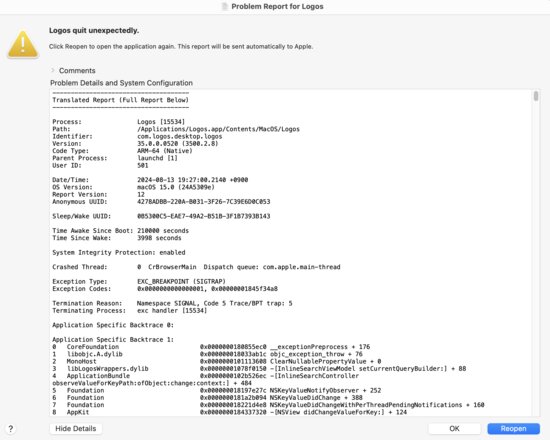Click '3998 seconds' time since wake

click(159, 238)
